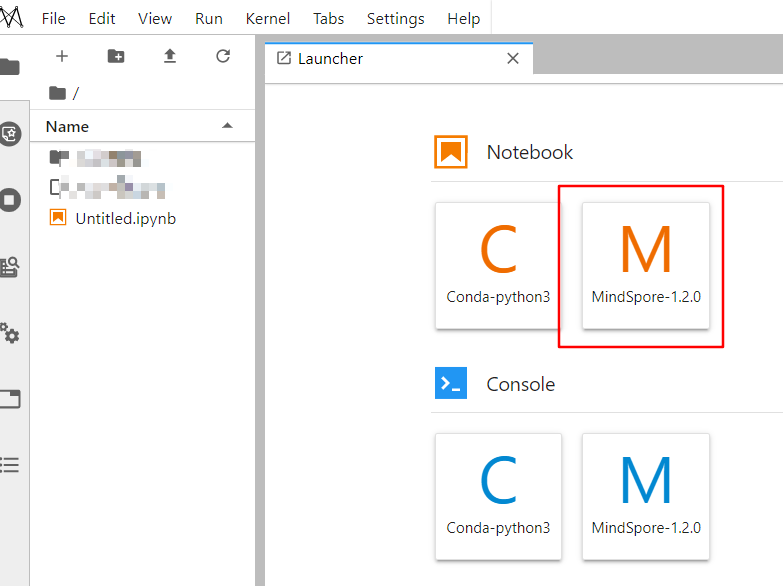Open the Open Tabs sidebar panel
Viewport: 783px width, 586px height.
tap(10, 399)
